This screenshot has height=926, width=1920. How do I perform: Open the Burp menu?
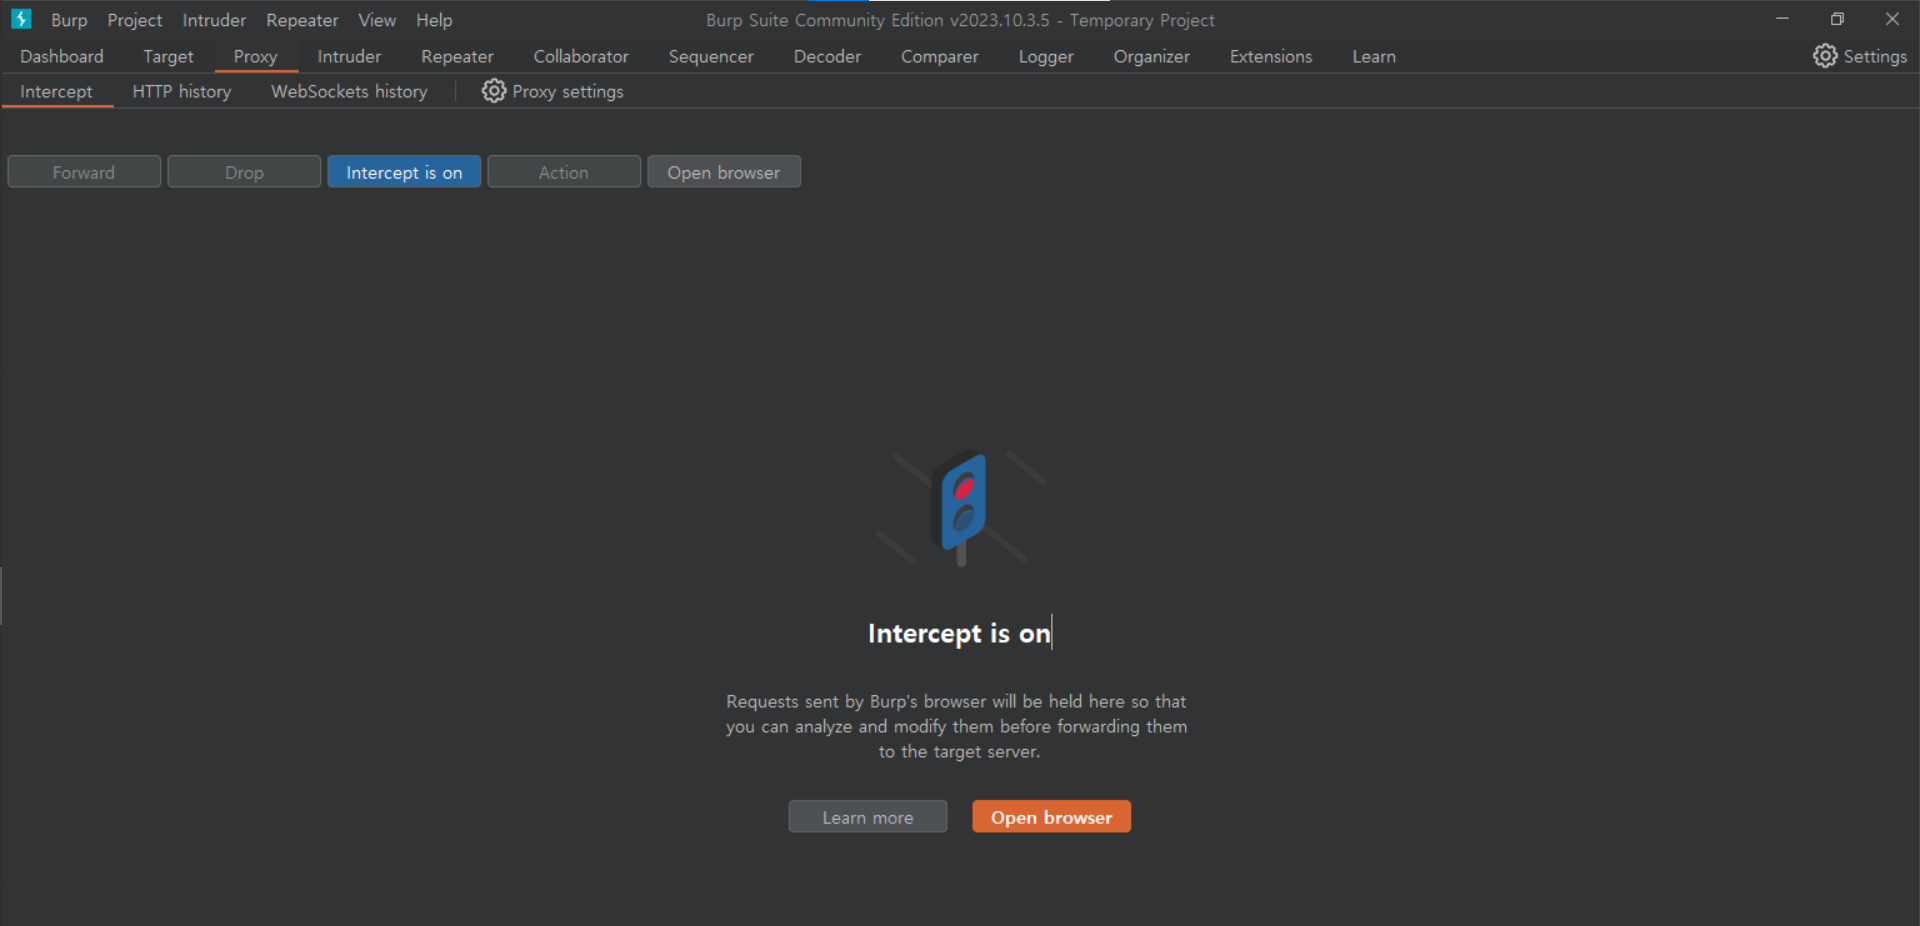(x=69, y=20)
